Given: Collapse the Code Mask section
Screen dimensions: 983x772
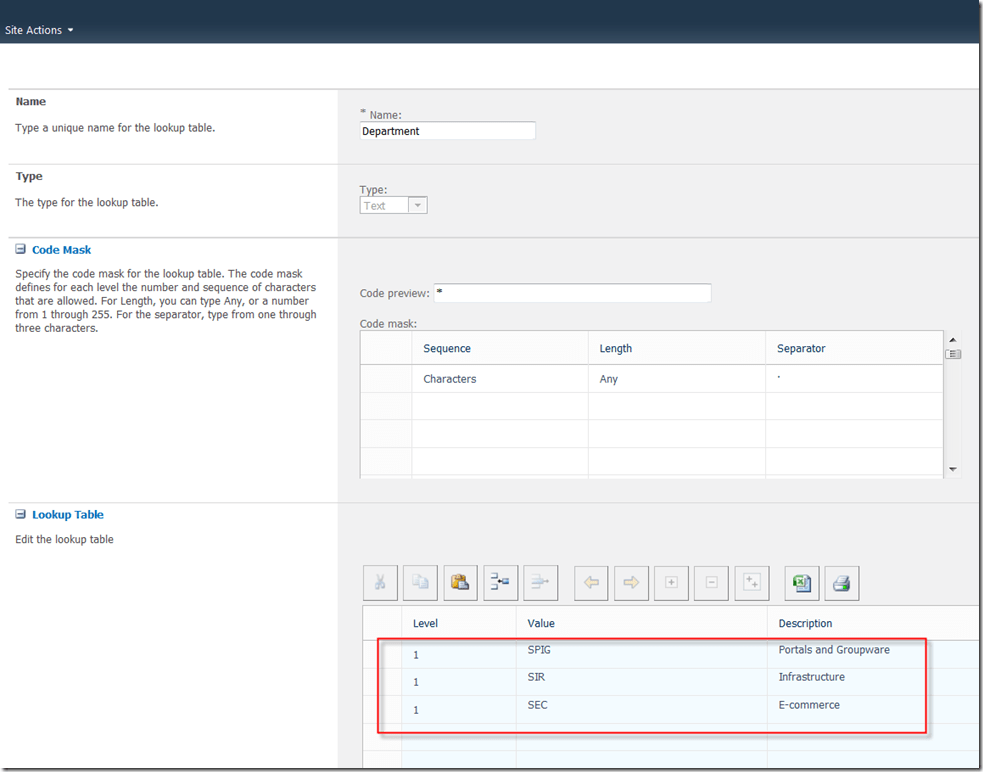Looking at the screenshot, I should coord(21,250).
